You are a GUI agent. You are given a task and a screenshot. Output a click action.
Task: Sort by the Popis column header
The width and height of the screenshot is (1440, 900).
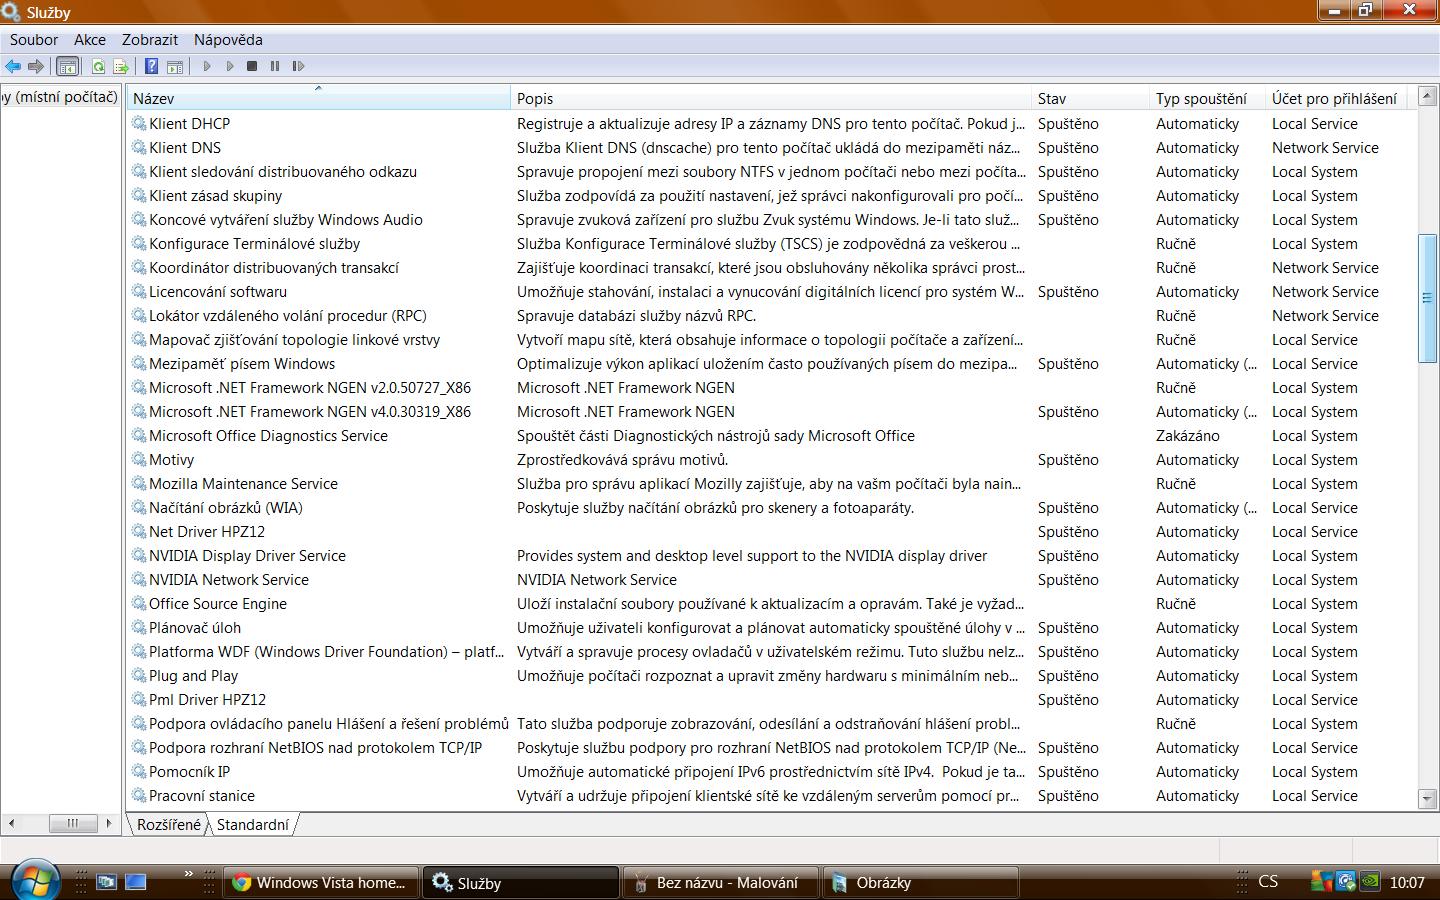(771, 98)
